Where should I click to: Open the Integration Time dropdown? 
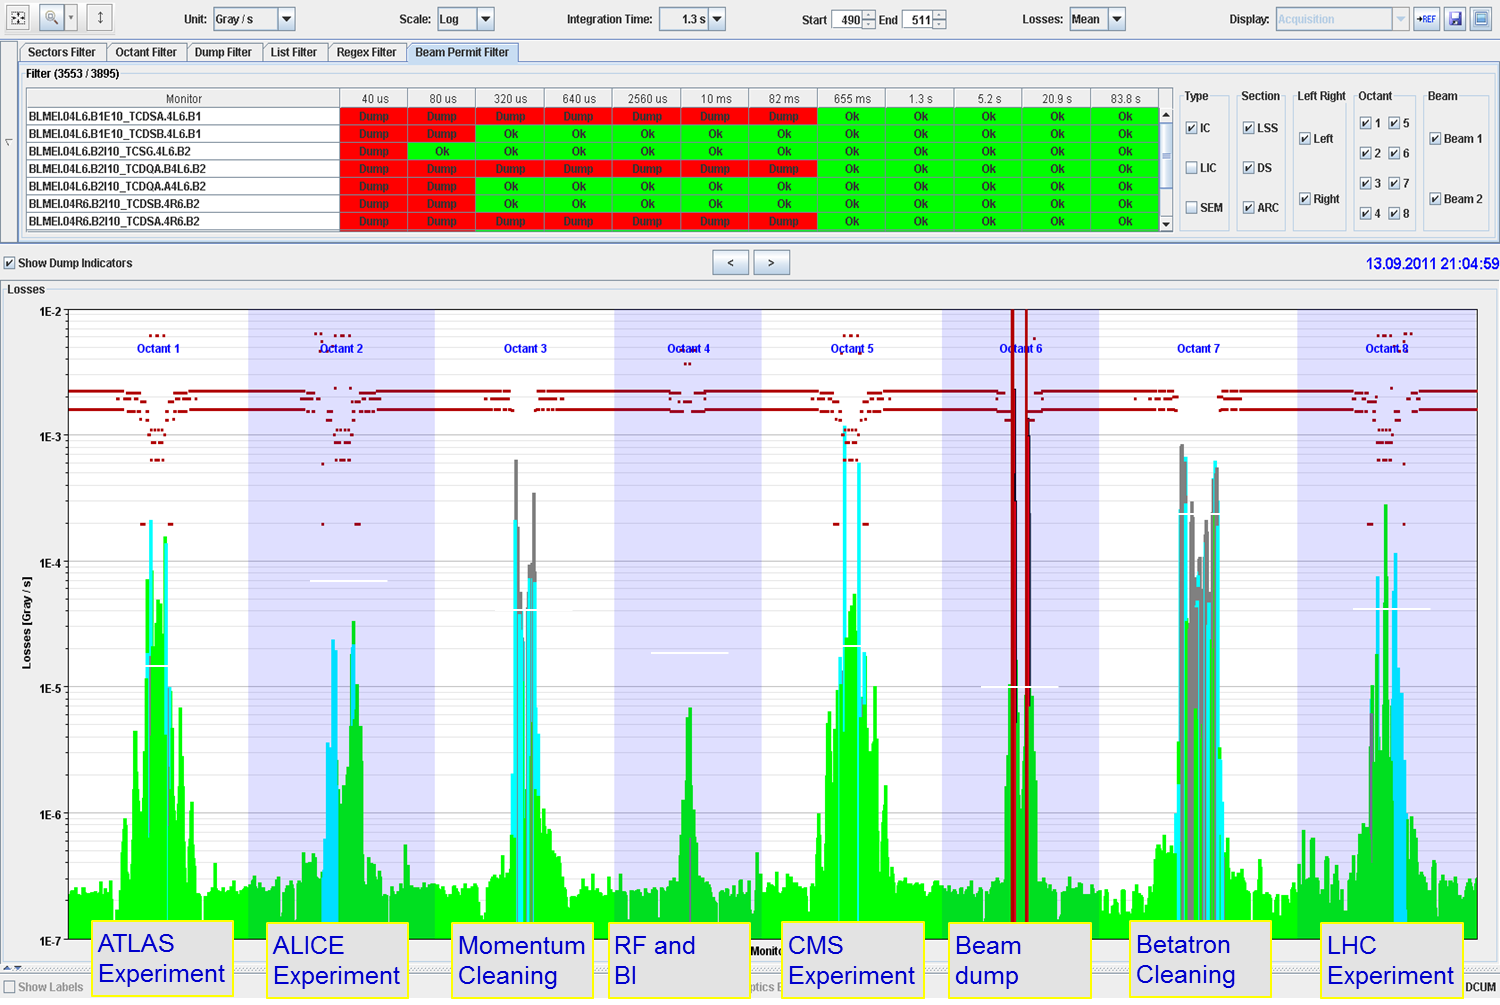coord(692,19)
